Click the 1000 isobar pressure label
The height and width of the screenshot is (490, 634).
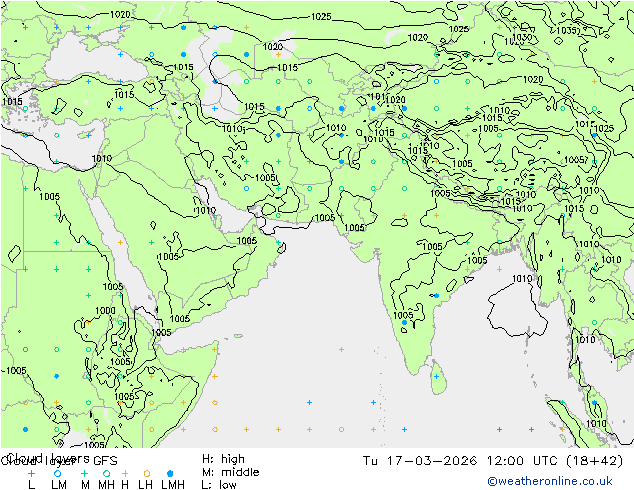click(105, 311)
